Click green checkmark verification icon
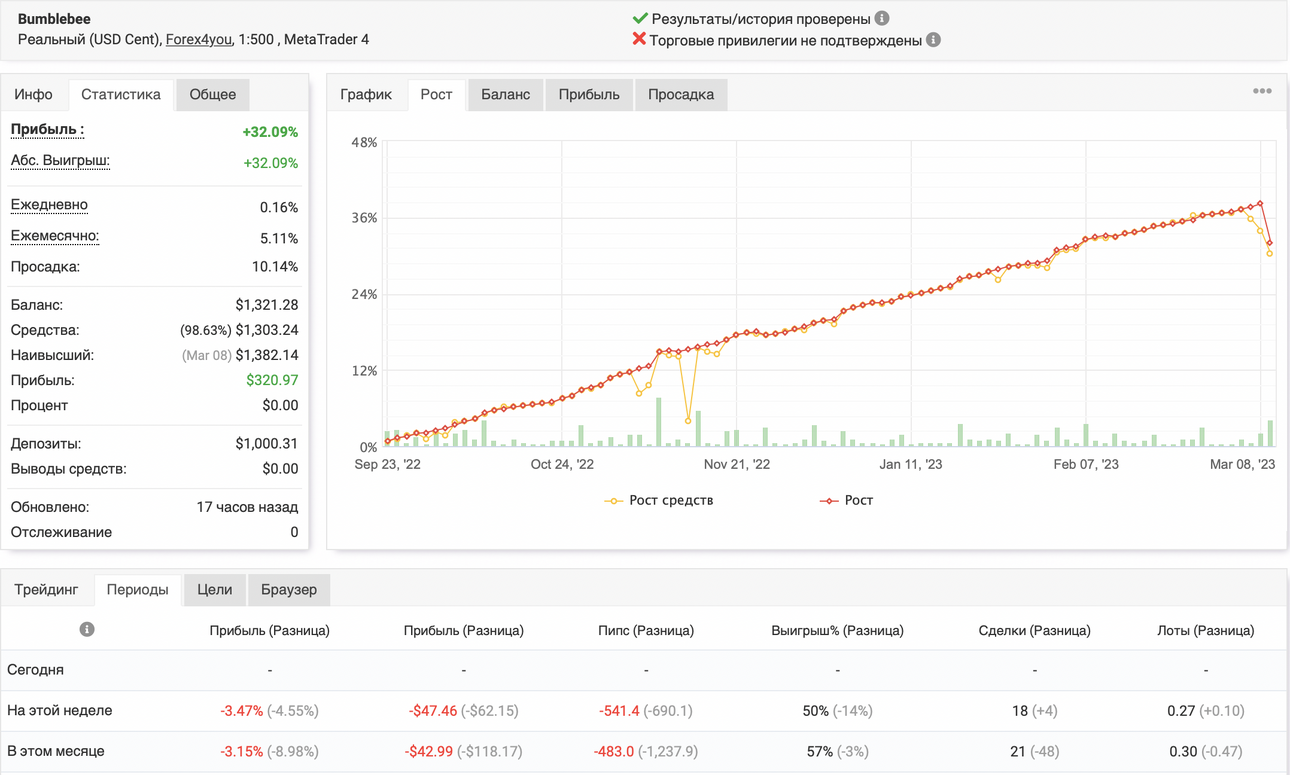The image size is (1290, 775). click(640, 18)
